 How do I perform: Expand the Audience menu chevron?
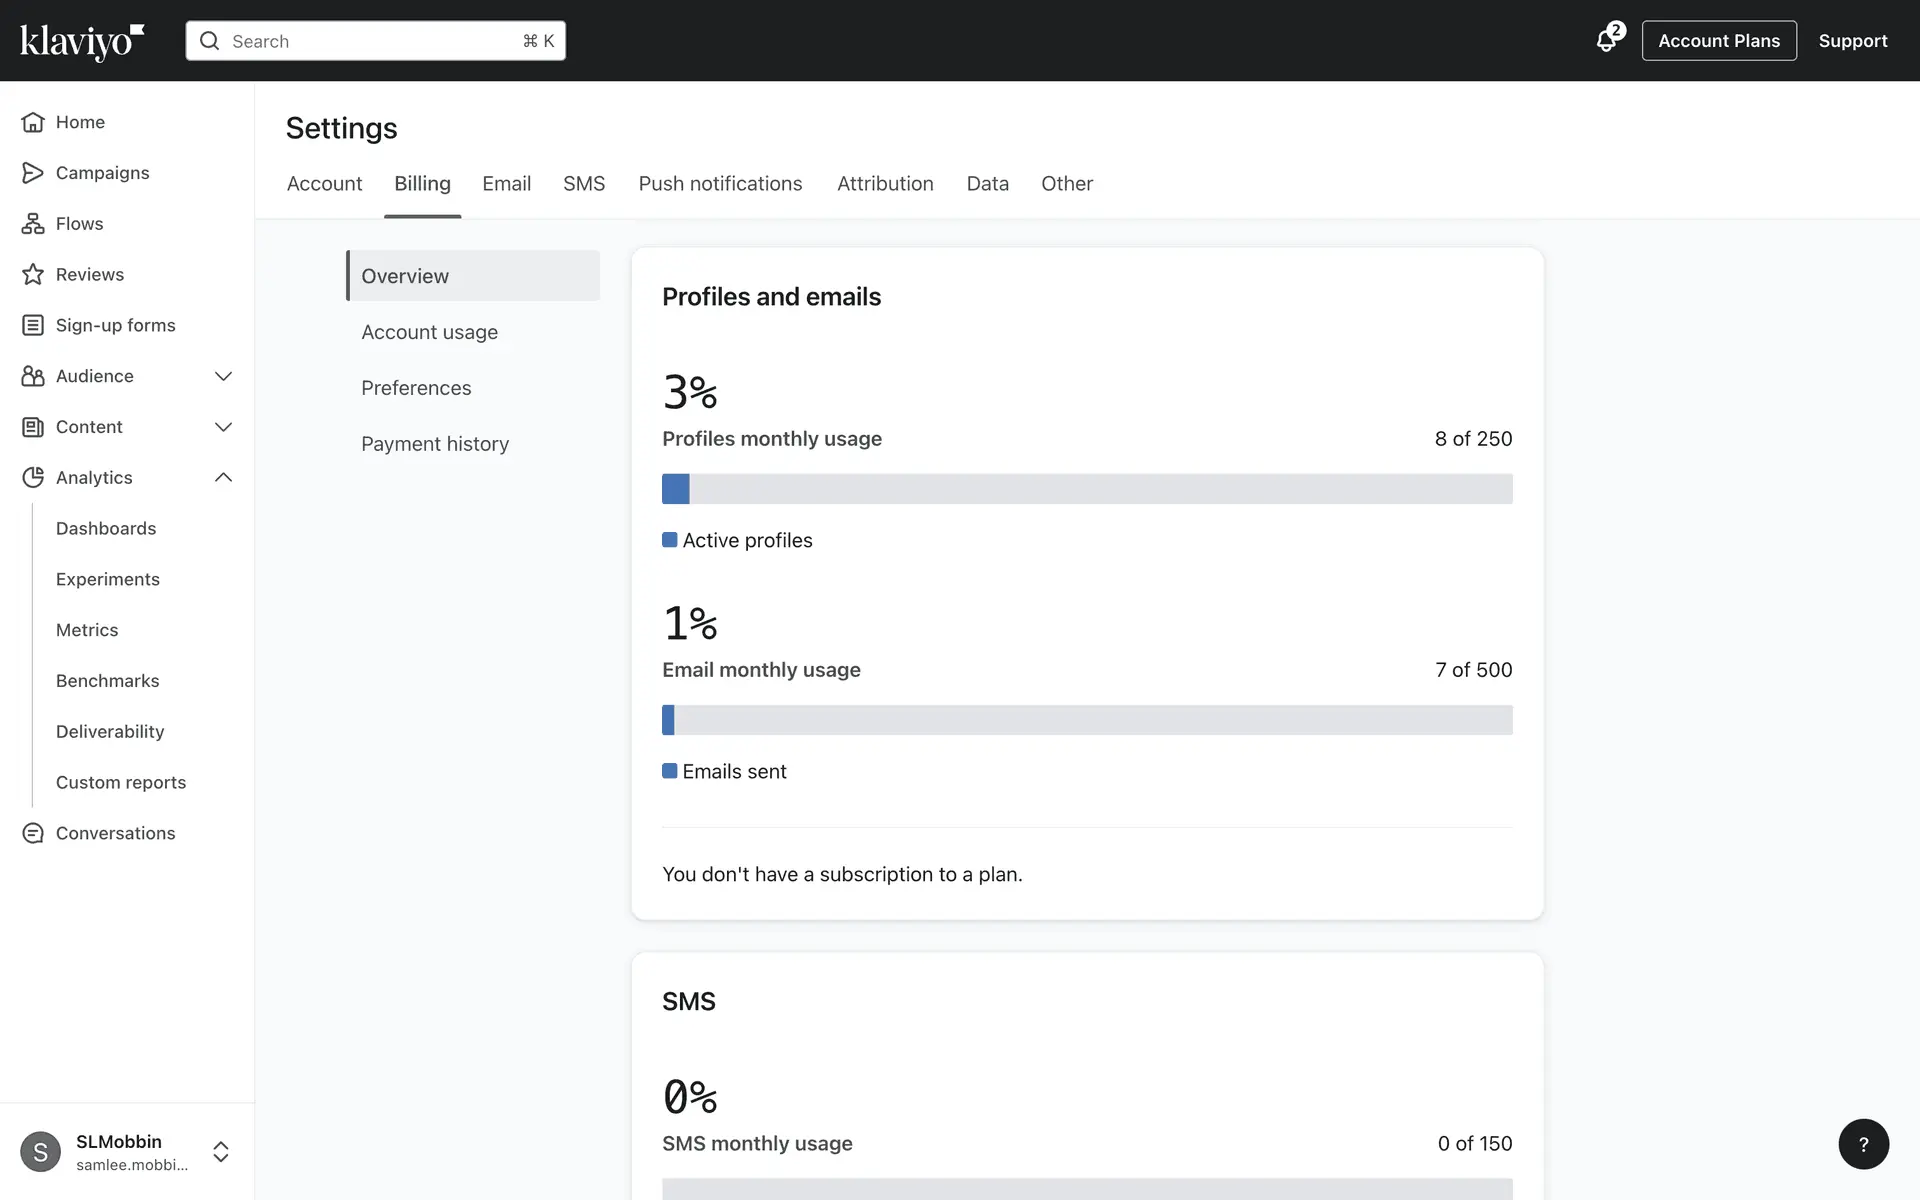click(223, 376)
